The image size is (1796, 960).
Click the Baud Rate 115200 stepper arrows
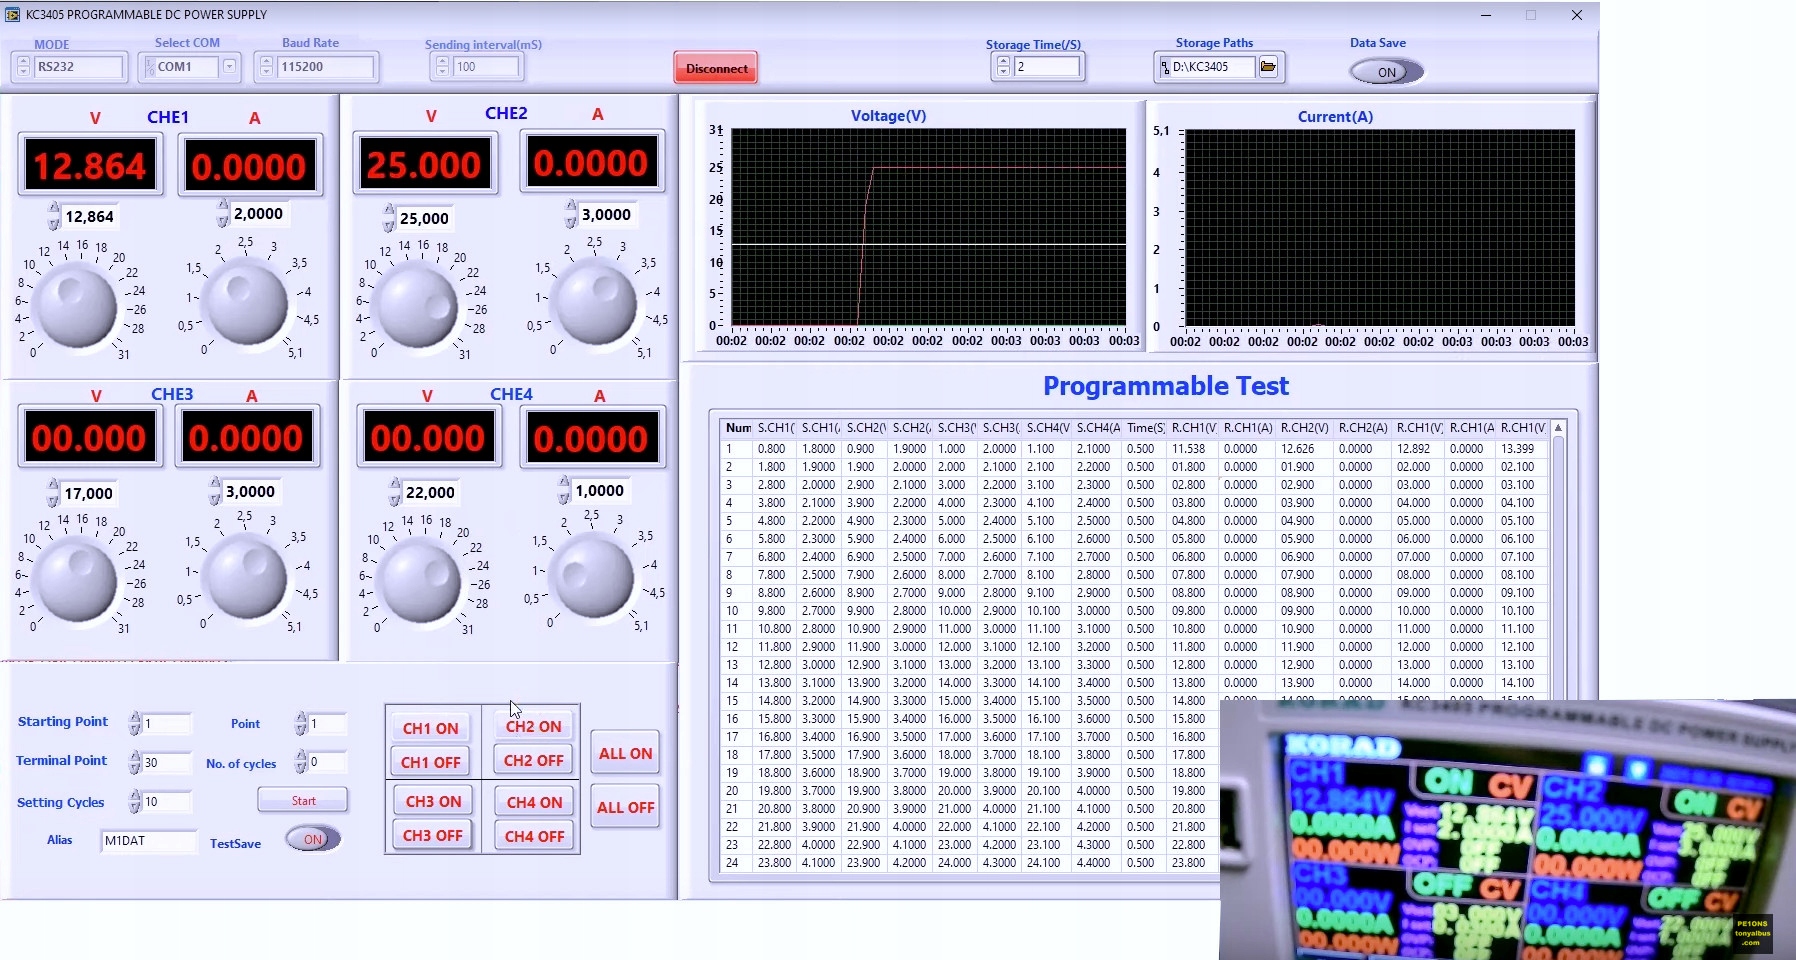266,67
